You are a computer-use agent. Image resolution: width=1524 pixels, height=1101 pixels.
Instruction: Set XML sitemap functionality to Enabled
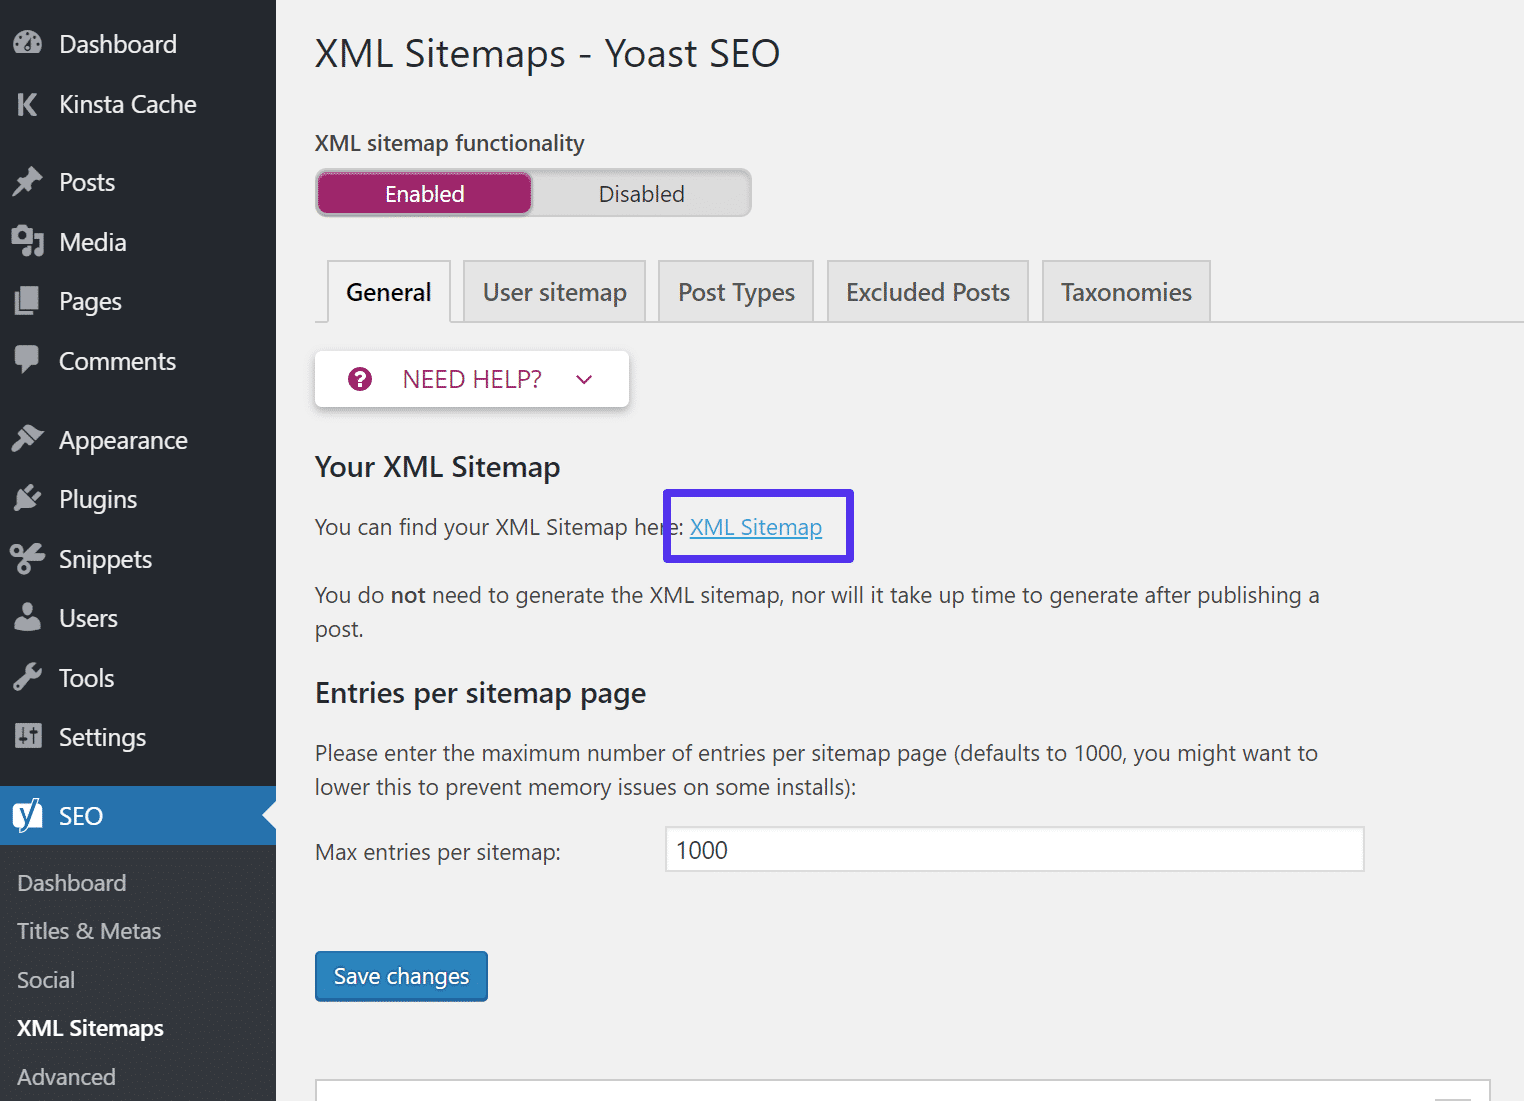click(x=424, y=194)
